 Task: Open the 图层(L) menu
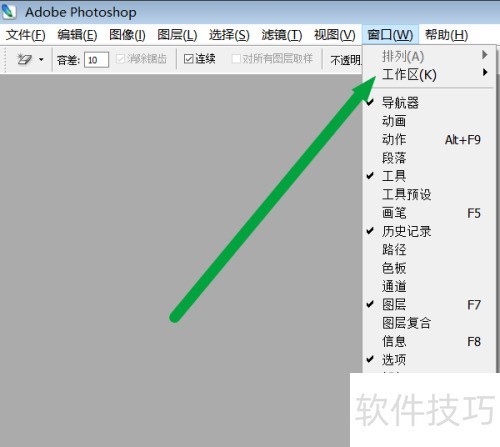tap(177, 35)
